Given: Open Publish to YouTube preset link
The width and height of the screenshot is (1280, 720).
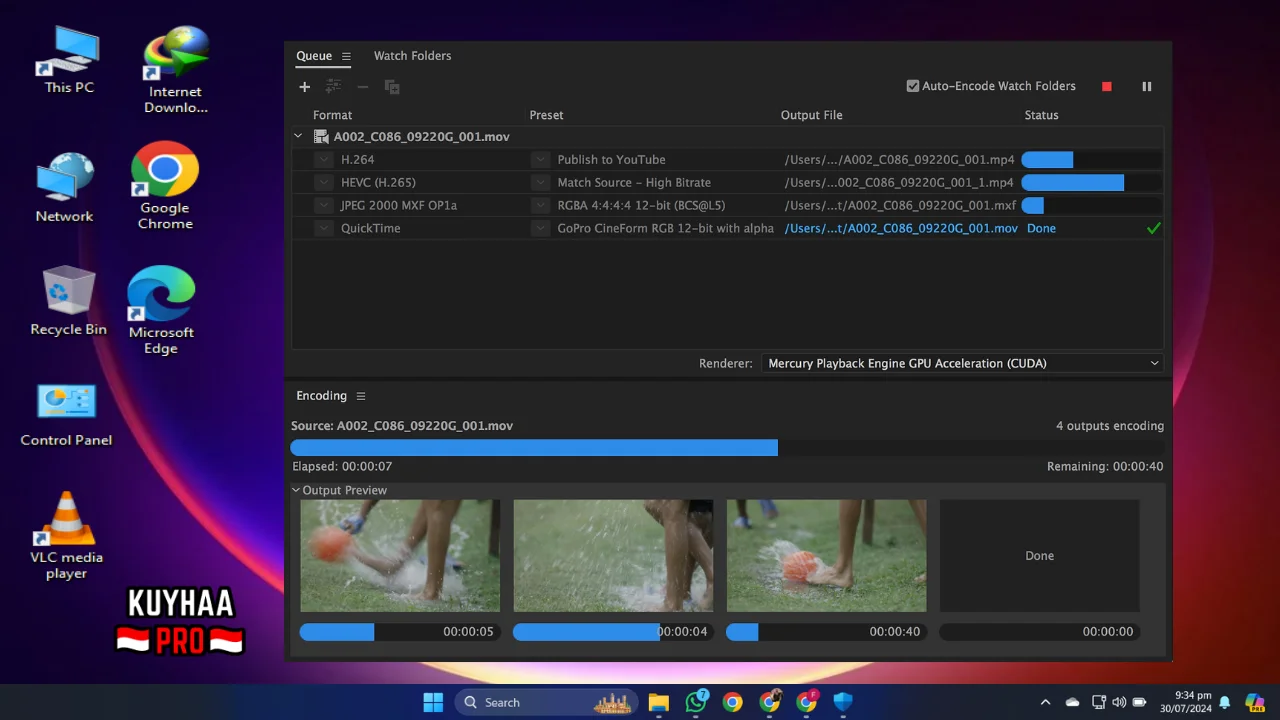Looking at the screenshot, I should [611, 160].
